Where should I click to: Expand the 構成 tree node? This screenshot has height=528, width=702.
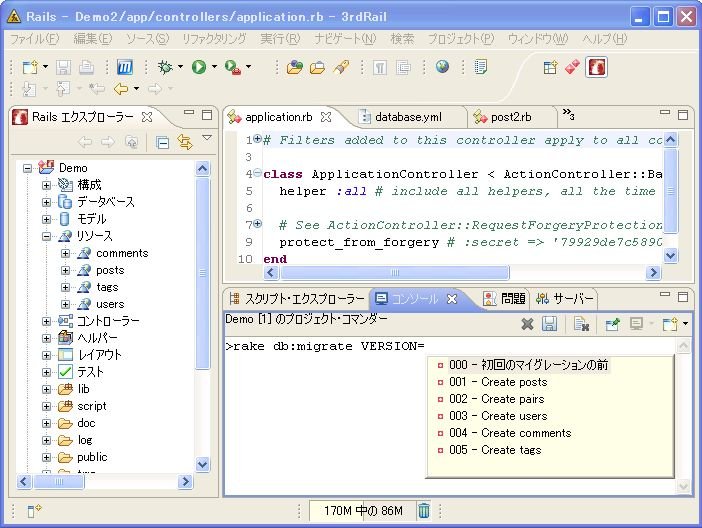click(x=46, y=185)
